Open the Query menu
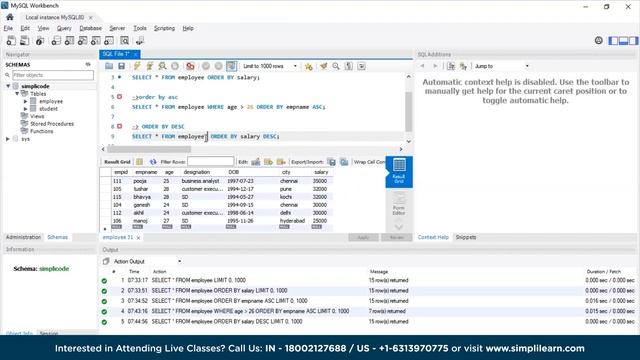The height and width of the screenshot is (360, 640). coord(64,28)
